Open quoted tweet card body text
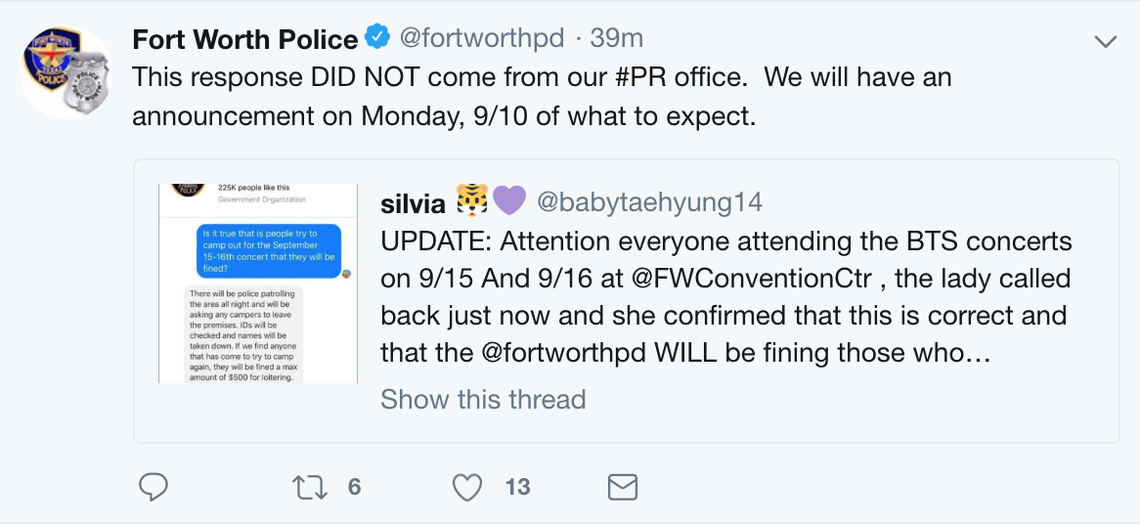This screenshot has height=524, width=1140. [x=726, y=298]
